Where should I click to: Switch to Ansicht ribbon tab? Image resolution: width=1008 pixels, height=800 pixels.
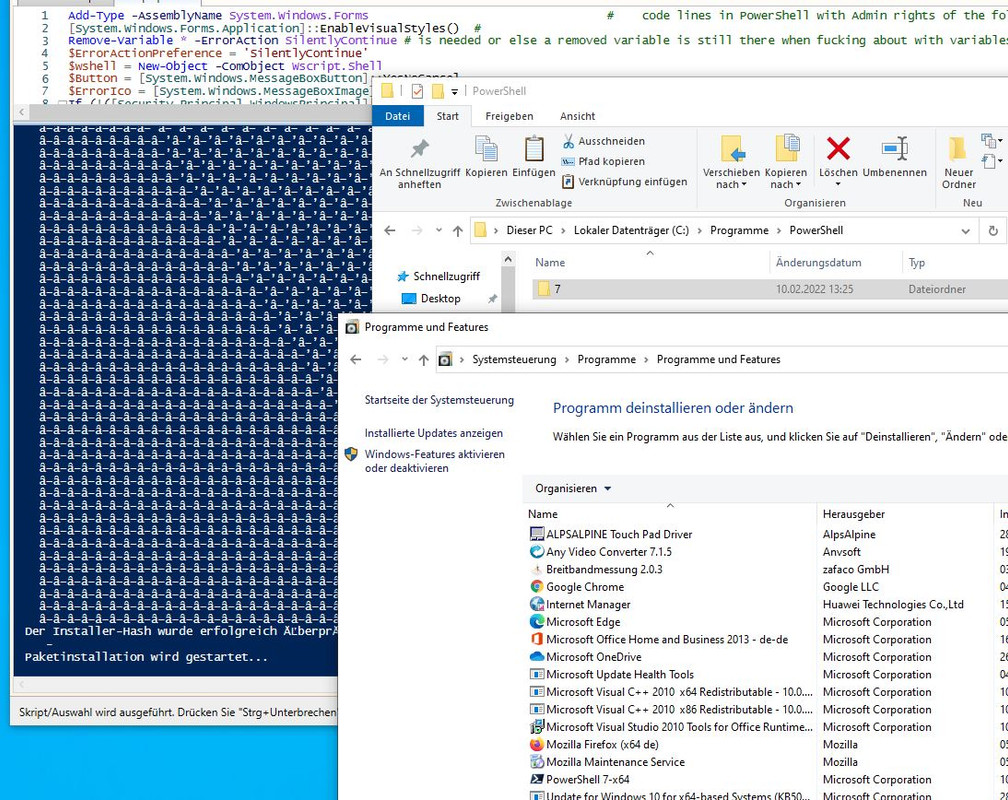pyautogui.click(x=577, y=116)
